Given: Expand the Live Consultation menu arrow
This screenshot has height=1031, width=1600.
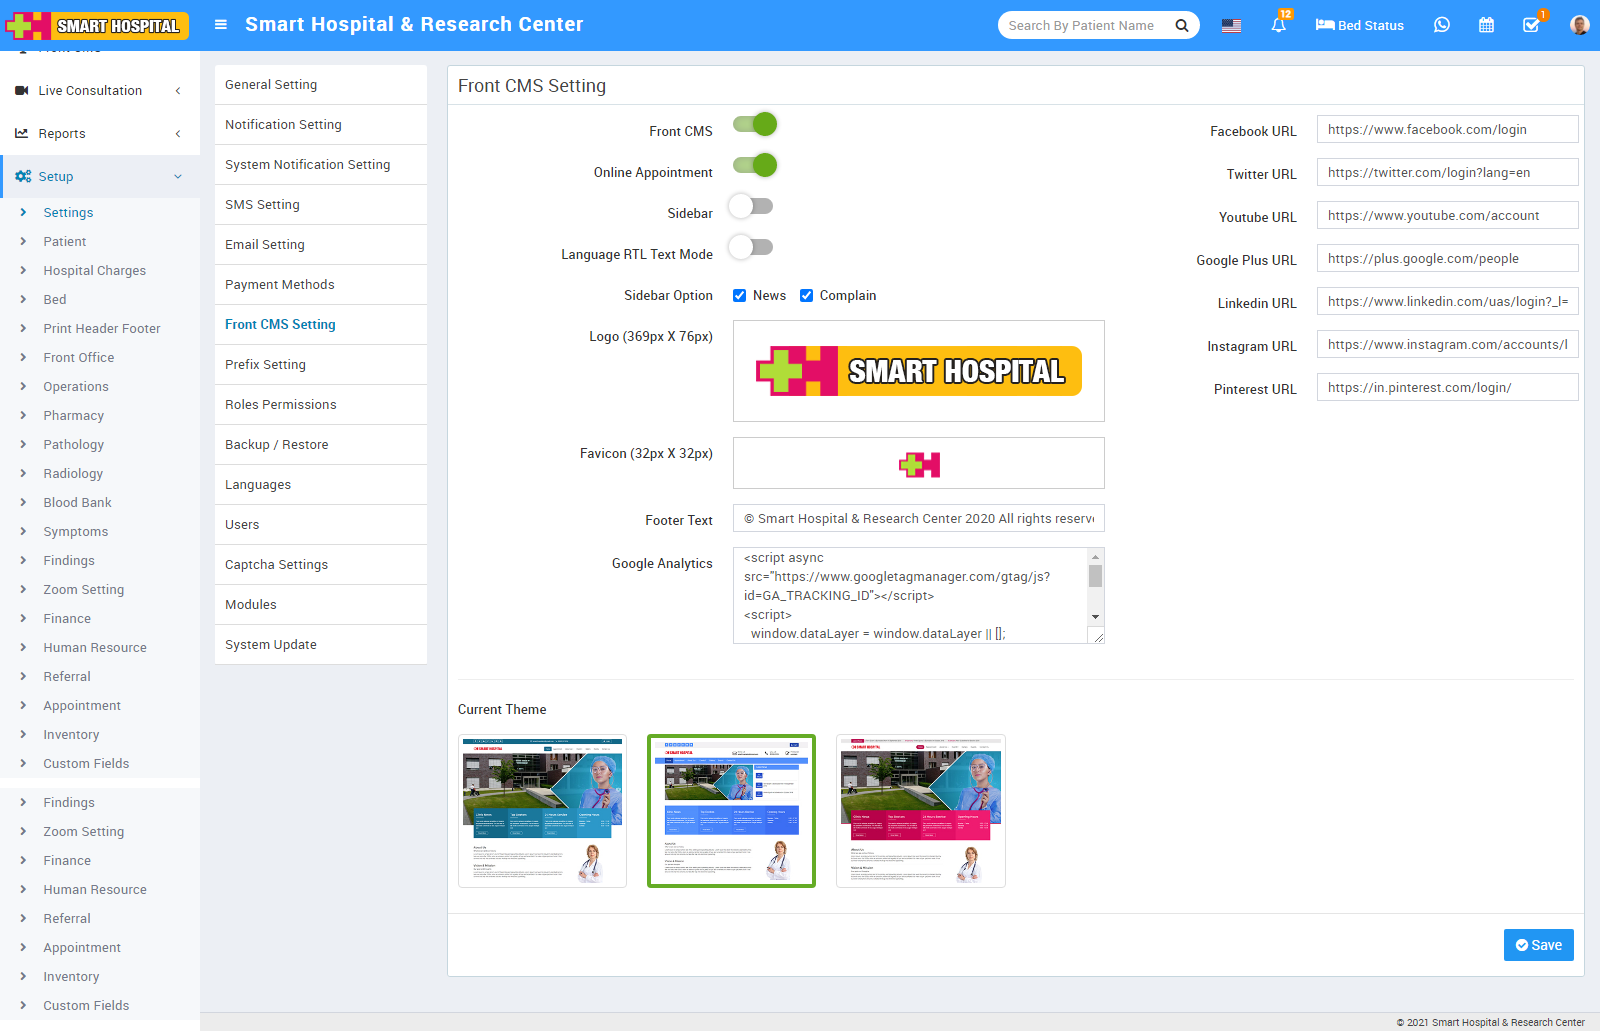Looking at the screenshot, I should 178,91.
